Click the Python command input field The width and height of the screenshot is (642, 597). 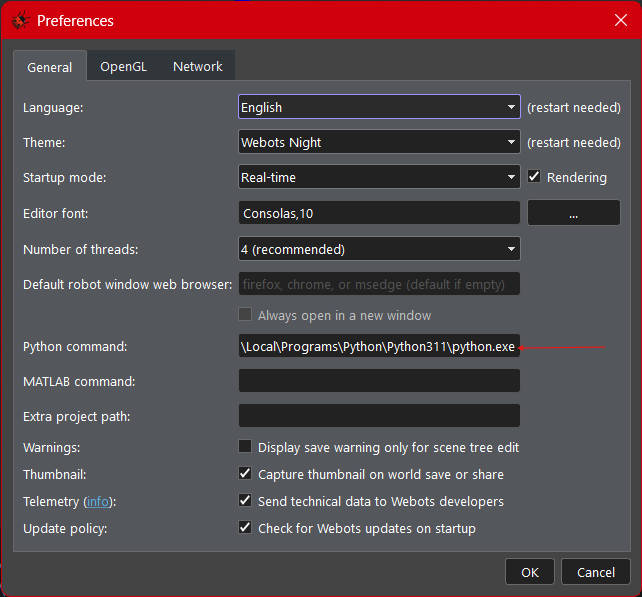pos(379,346)
